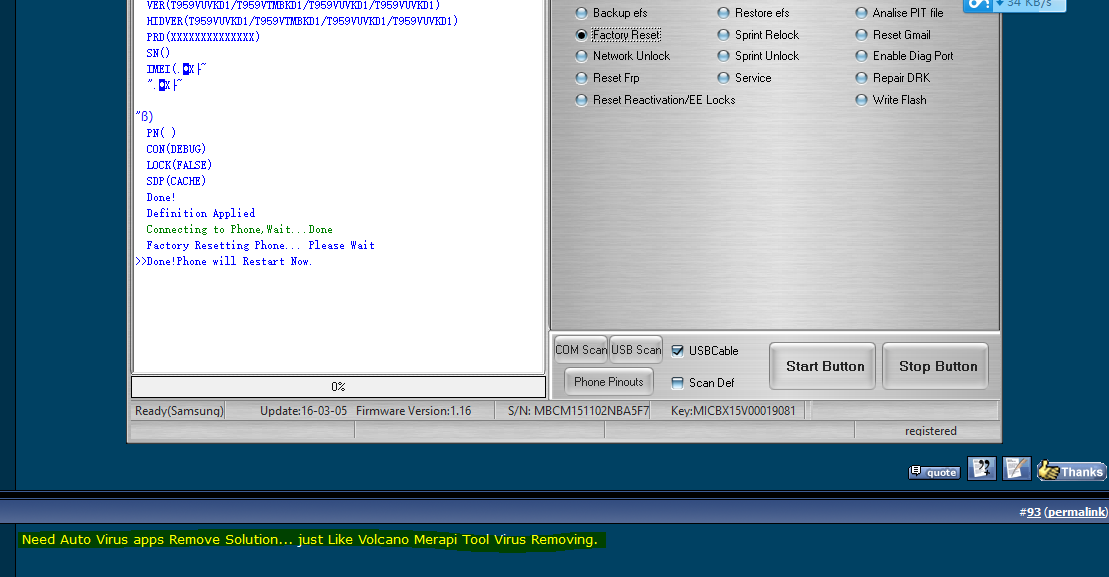The image size is (1109, 577).
Task: Click the 'SN()' log line
Action: [158, 53]
